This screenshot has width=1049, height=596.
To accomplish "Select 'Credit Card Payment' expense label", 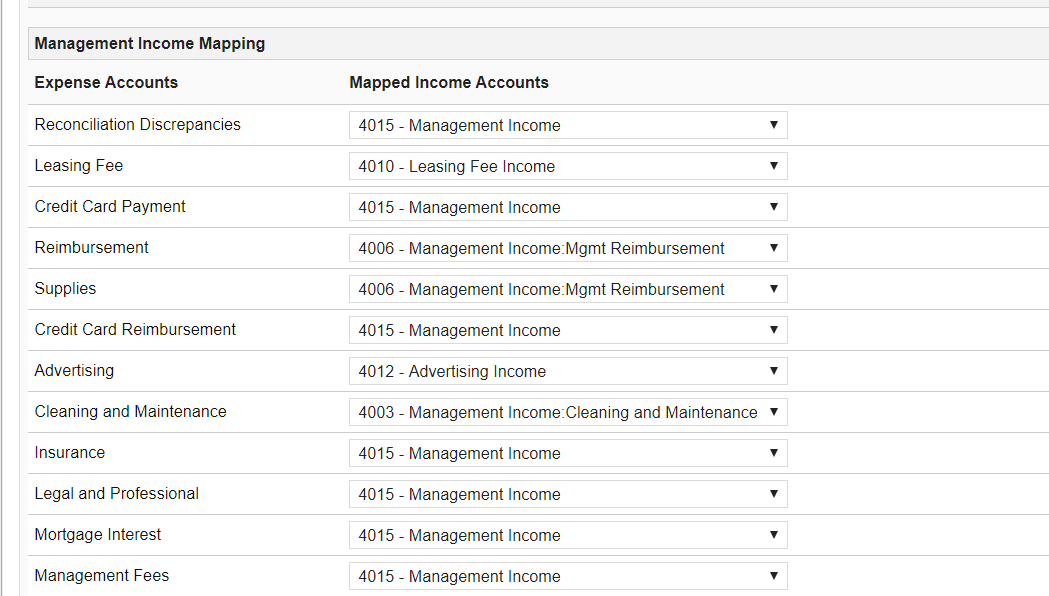I will pyautogui.click(x=110, y=207).
